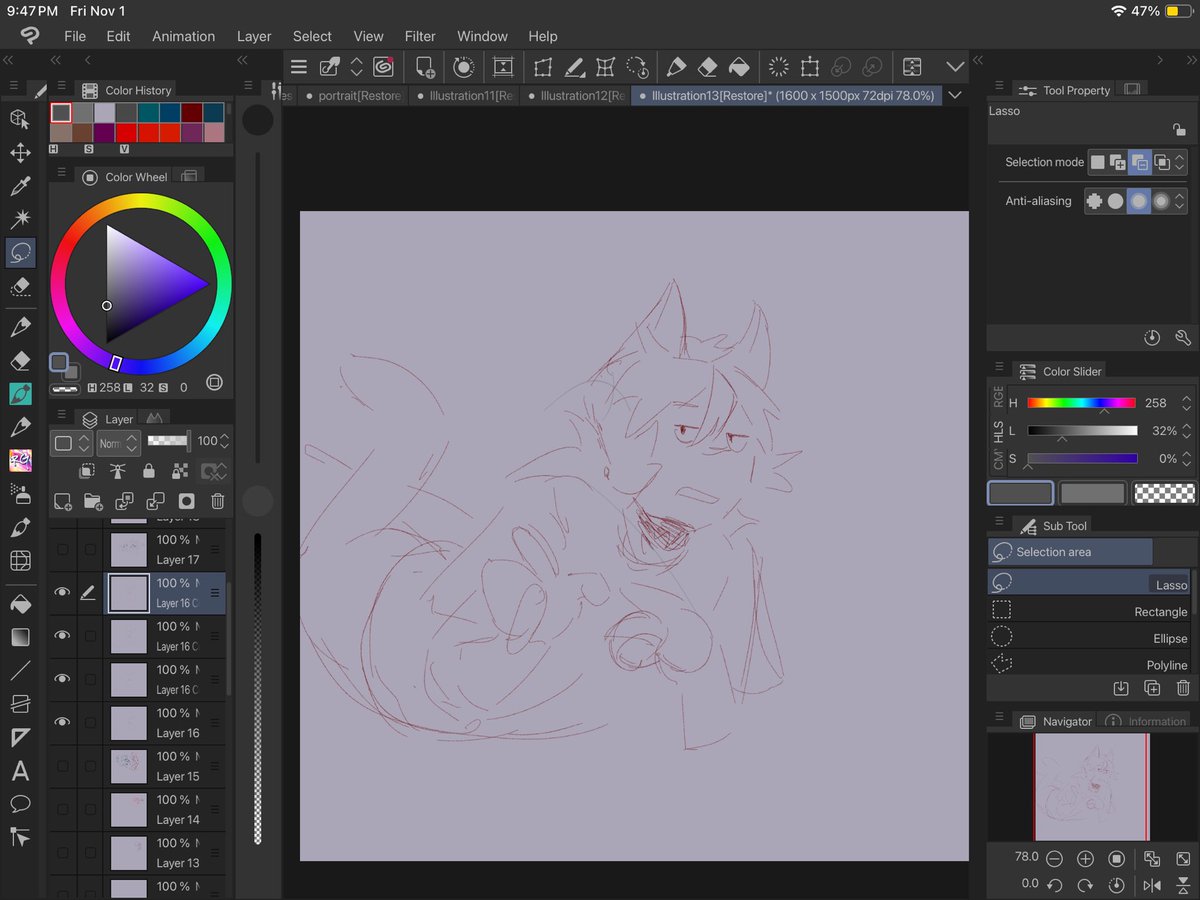The width and height of the screenshot is (1200, 900).
Task: Adjust the Saturation 0% stepper
Action: click(1186, 459)
